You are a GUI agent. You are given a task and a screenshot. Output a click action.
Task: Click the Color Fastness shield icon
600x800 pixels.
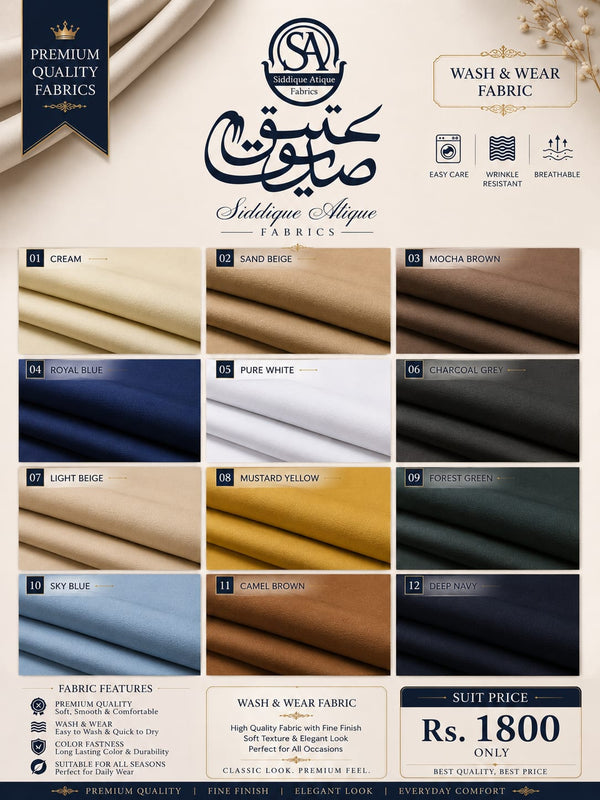coord(38,747)
